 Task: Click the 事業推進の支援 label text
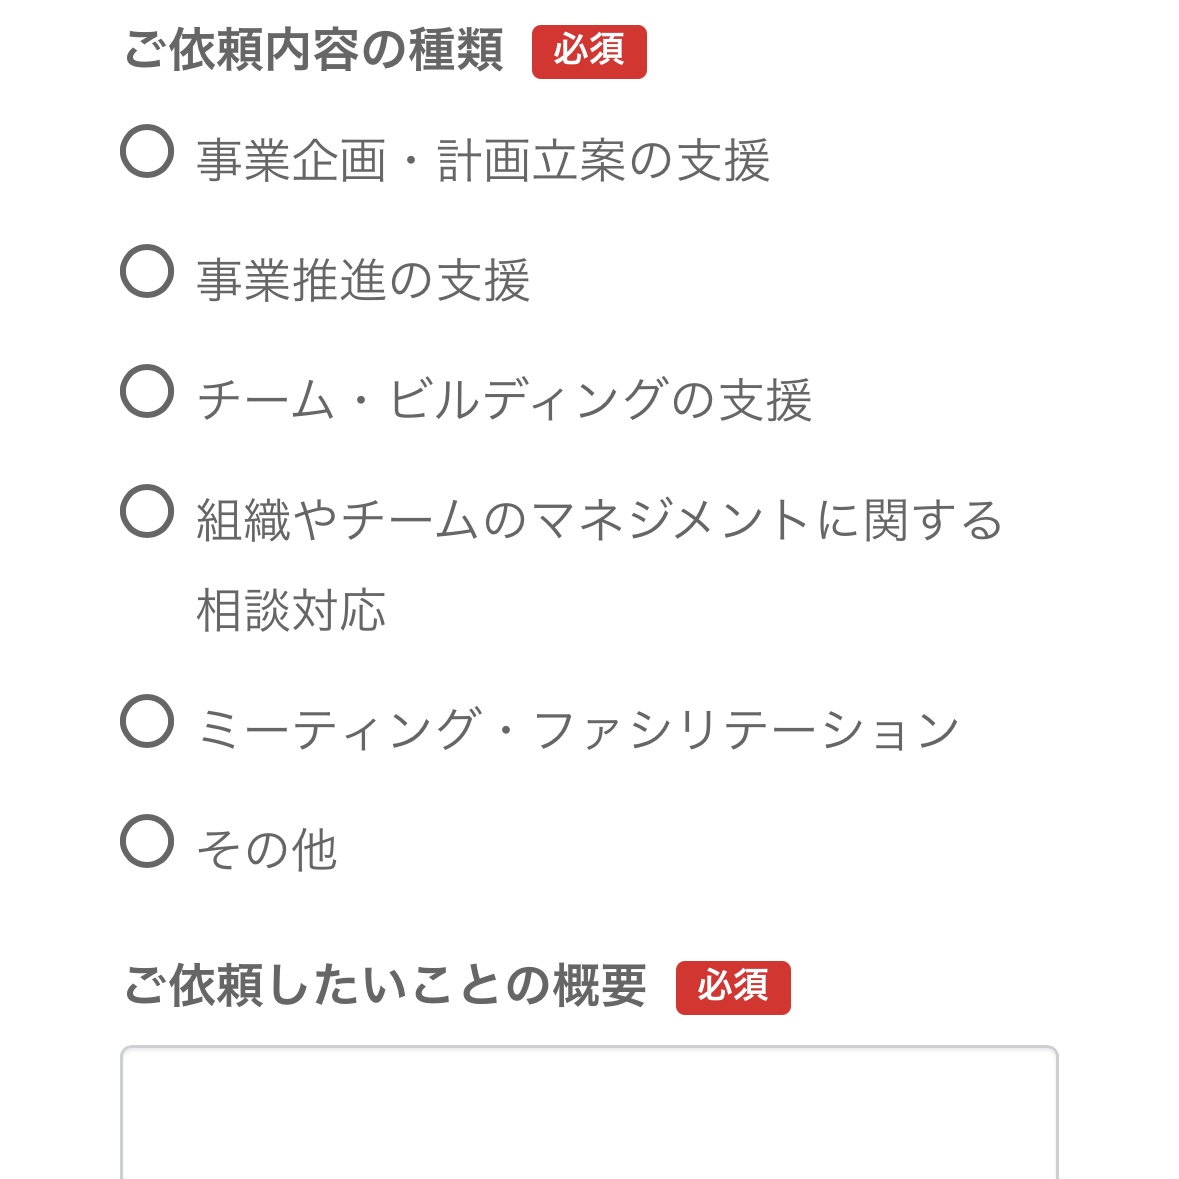point(365,275)
